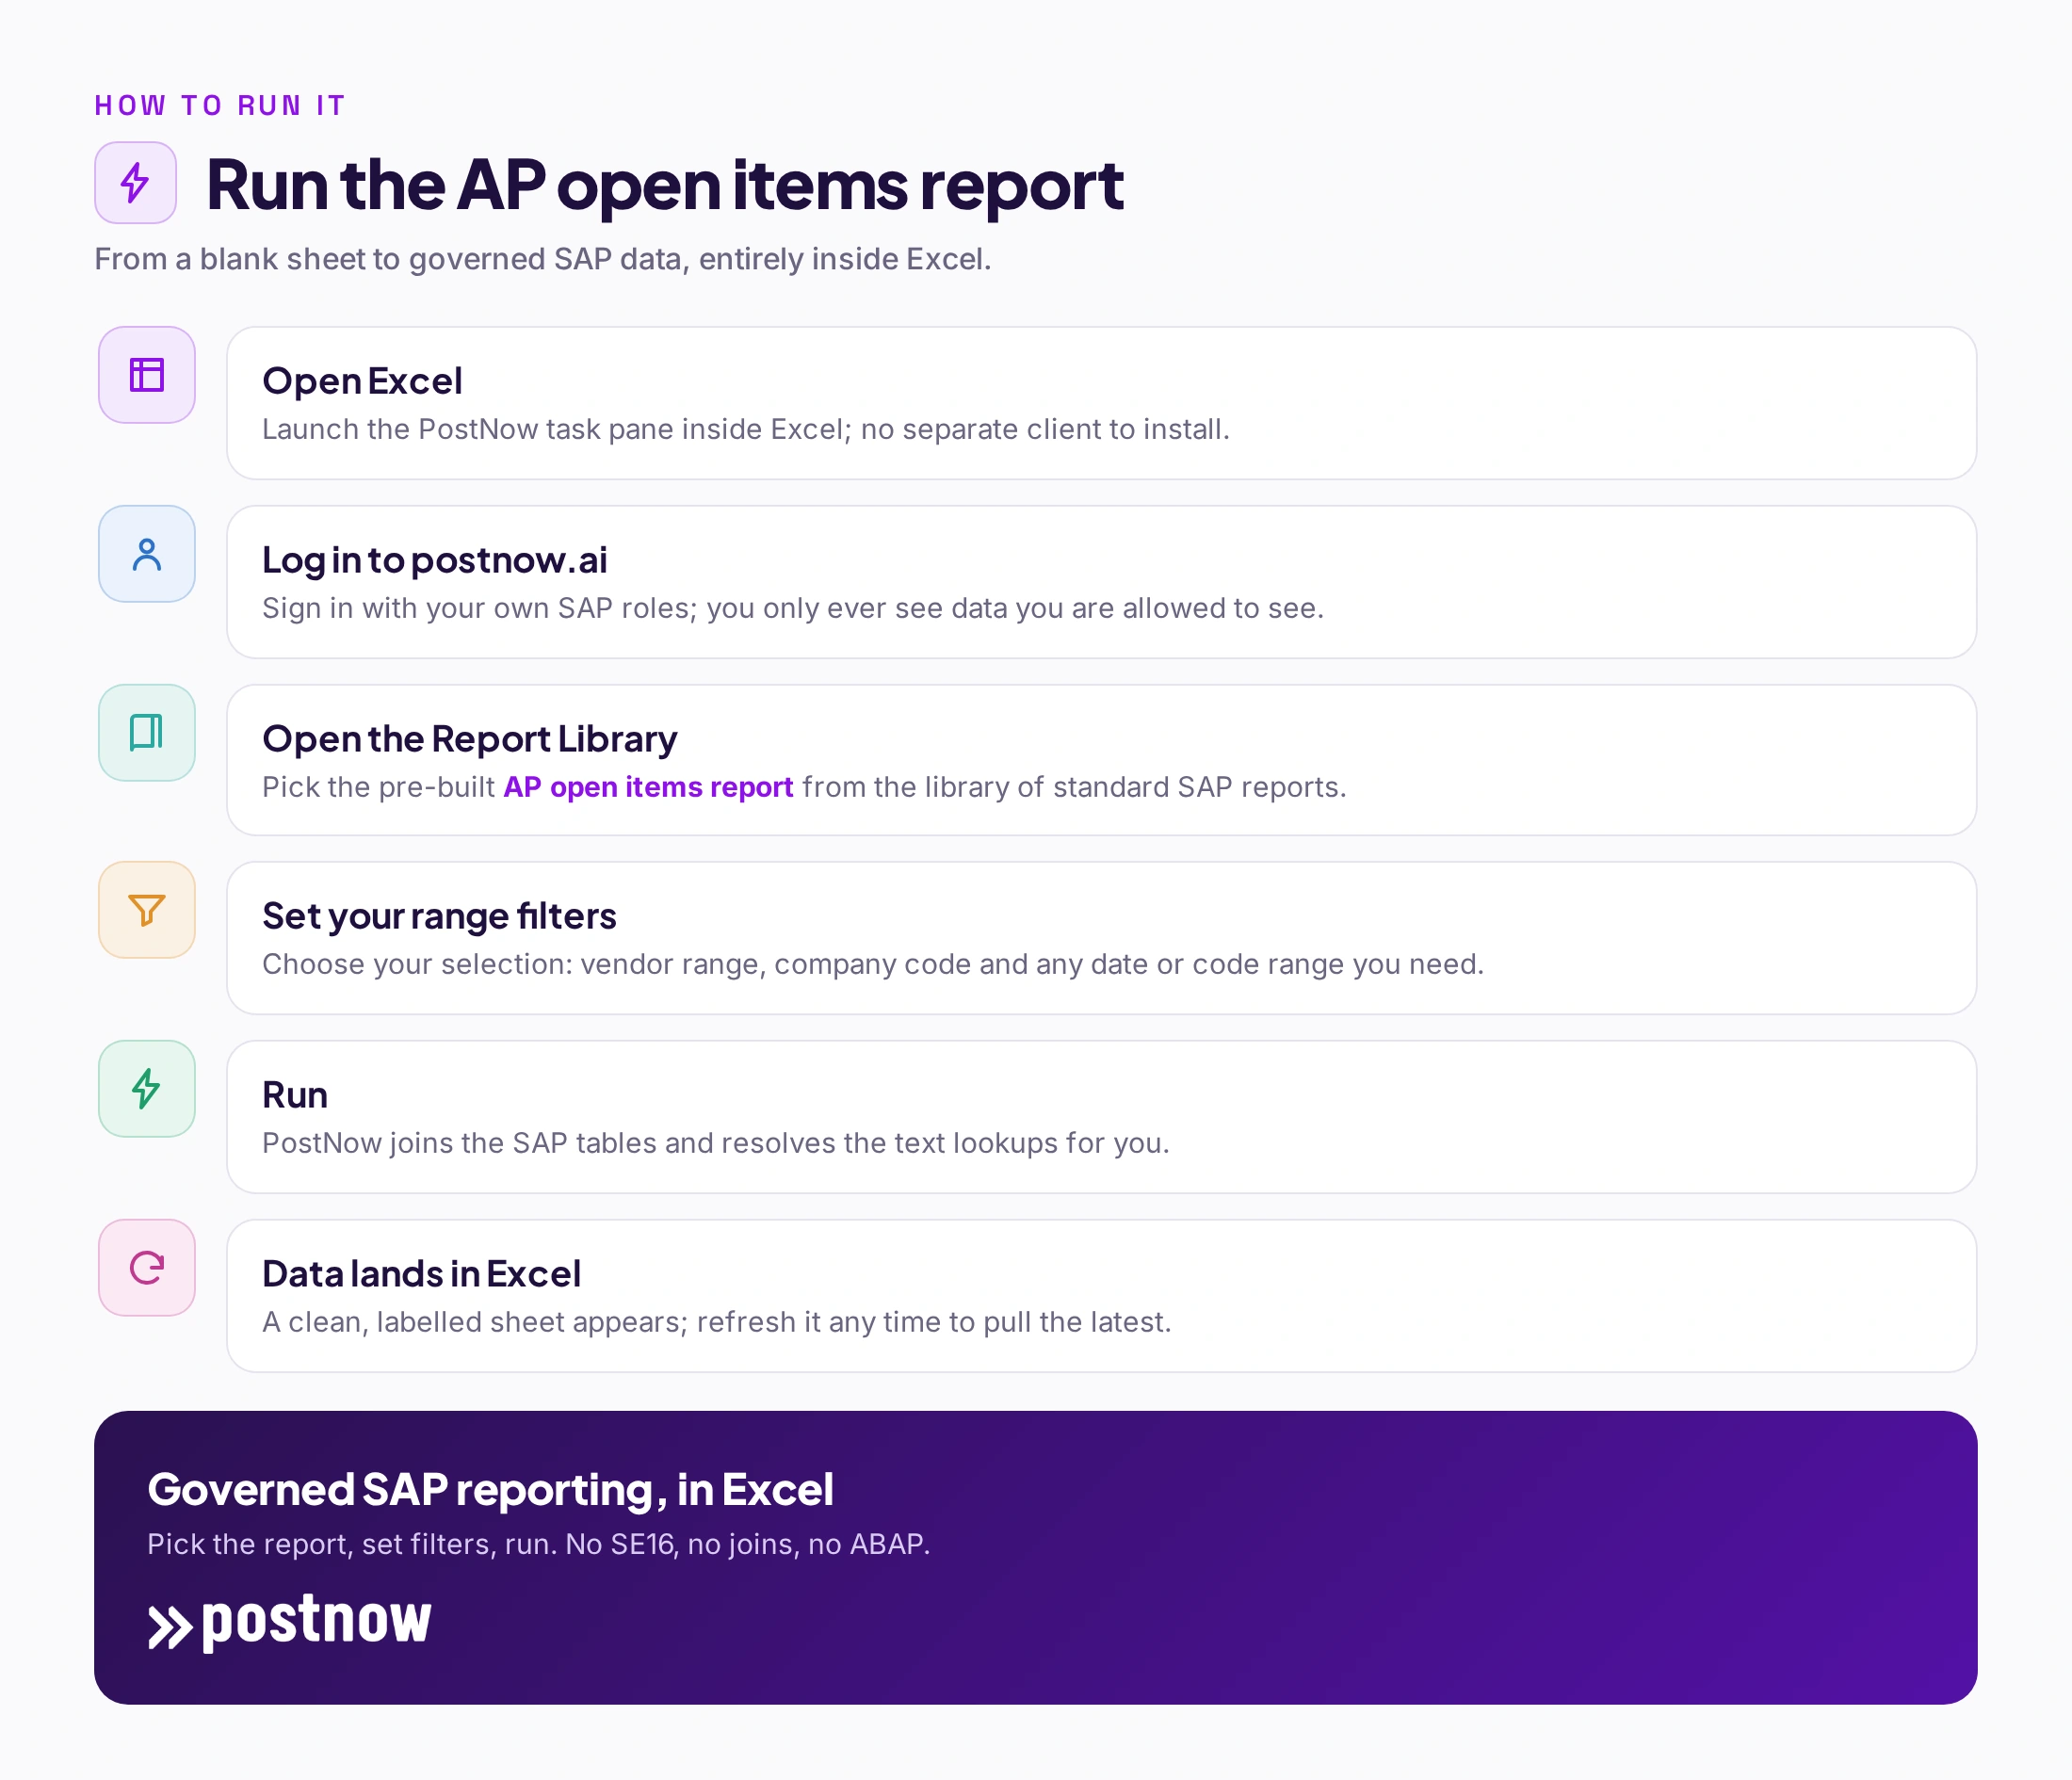Click the text 'A clean, labelled sheet appears'
The width and height of the screenshot is (2072, 1780).
click(x=475, y=1322)
